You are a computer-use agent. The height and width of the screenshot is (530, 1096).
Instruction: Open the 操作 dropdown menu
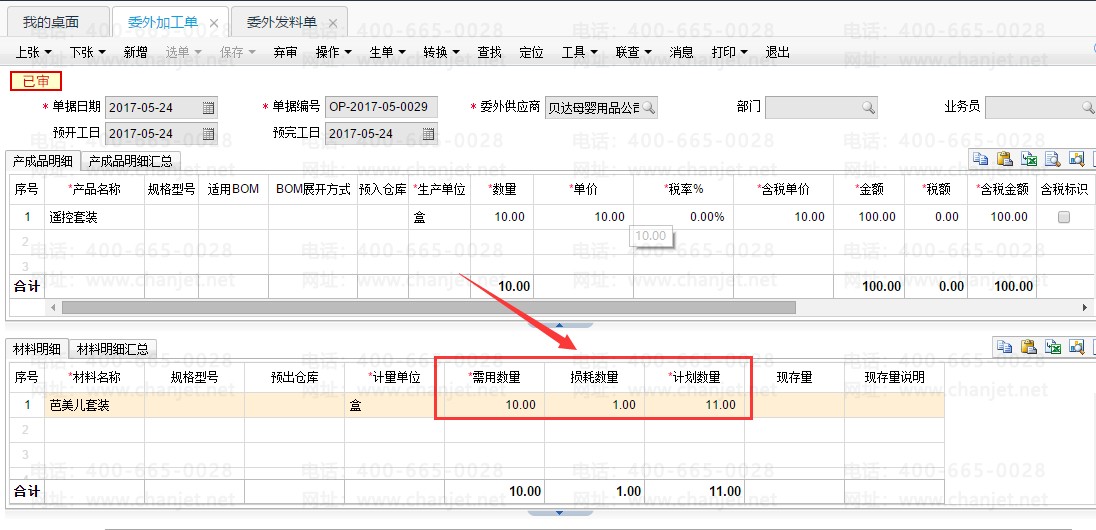333,52
